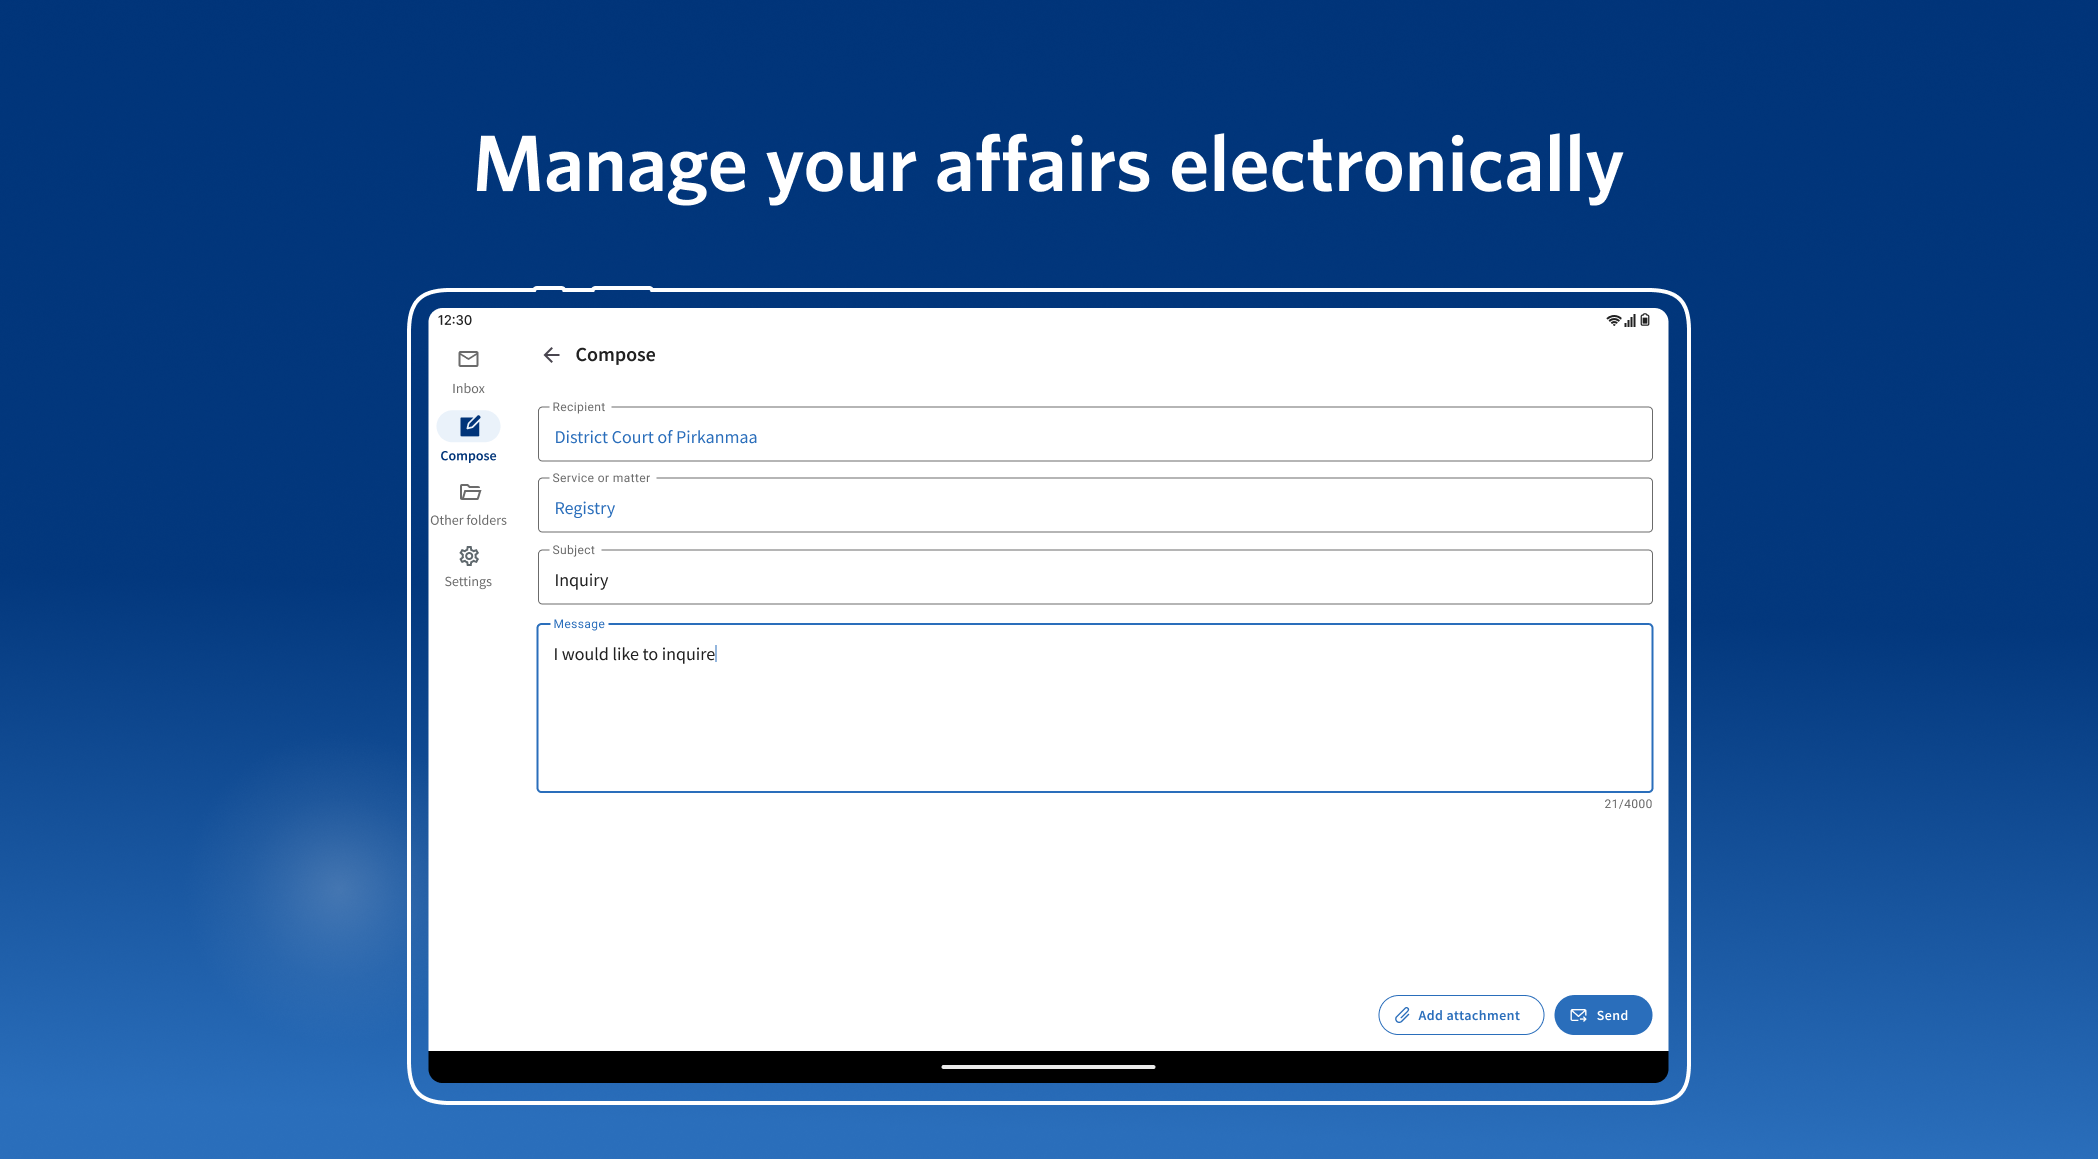The image size is (2098, 1159).
Task: Click the Settings label in sidebar
Action: (x=468, y=582)
